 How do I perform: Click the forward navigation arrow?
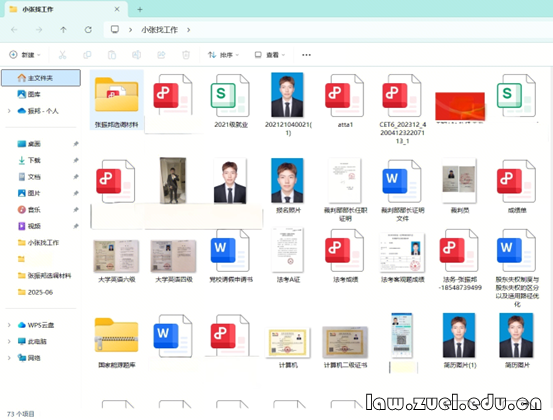39,30
